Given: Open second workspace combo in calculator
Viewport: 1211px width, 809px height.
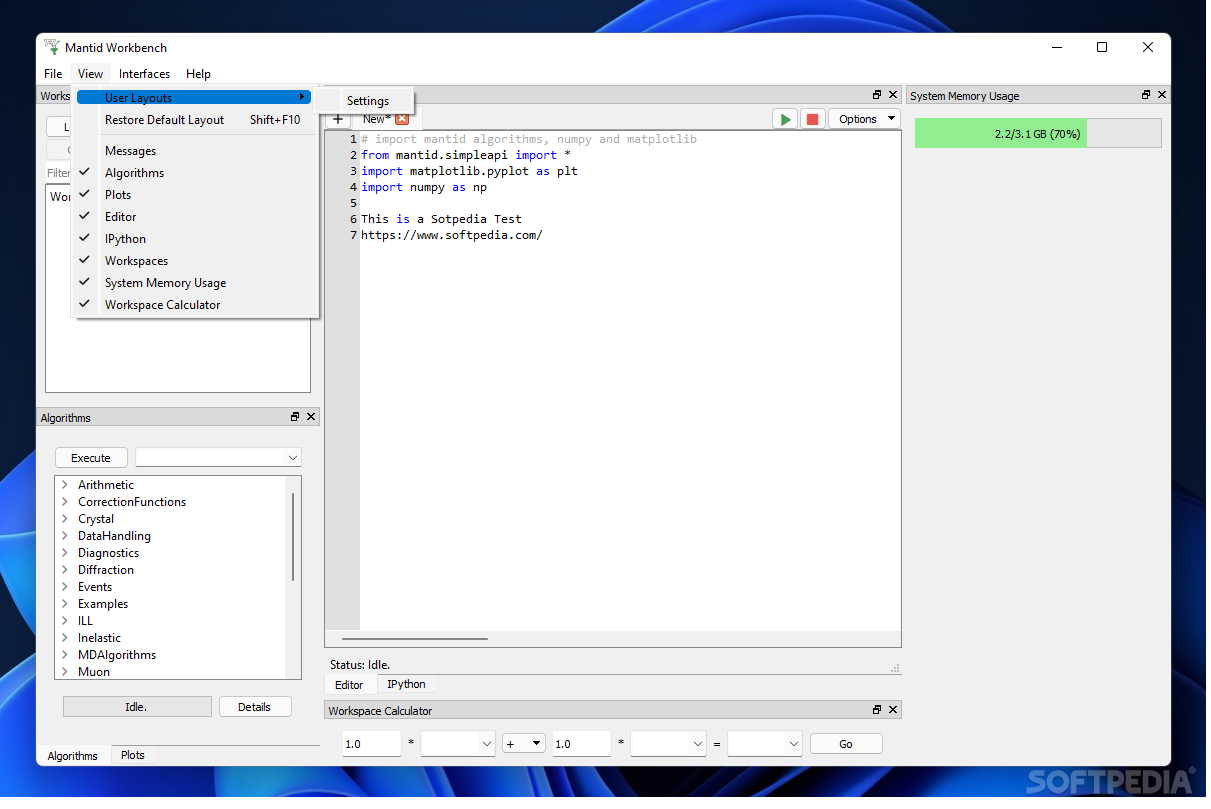Looking at the screenshot, I should point(669,744).
